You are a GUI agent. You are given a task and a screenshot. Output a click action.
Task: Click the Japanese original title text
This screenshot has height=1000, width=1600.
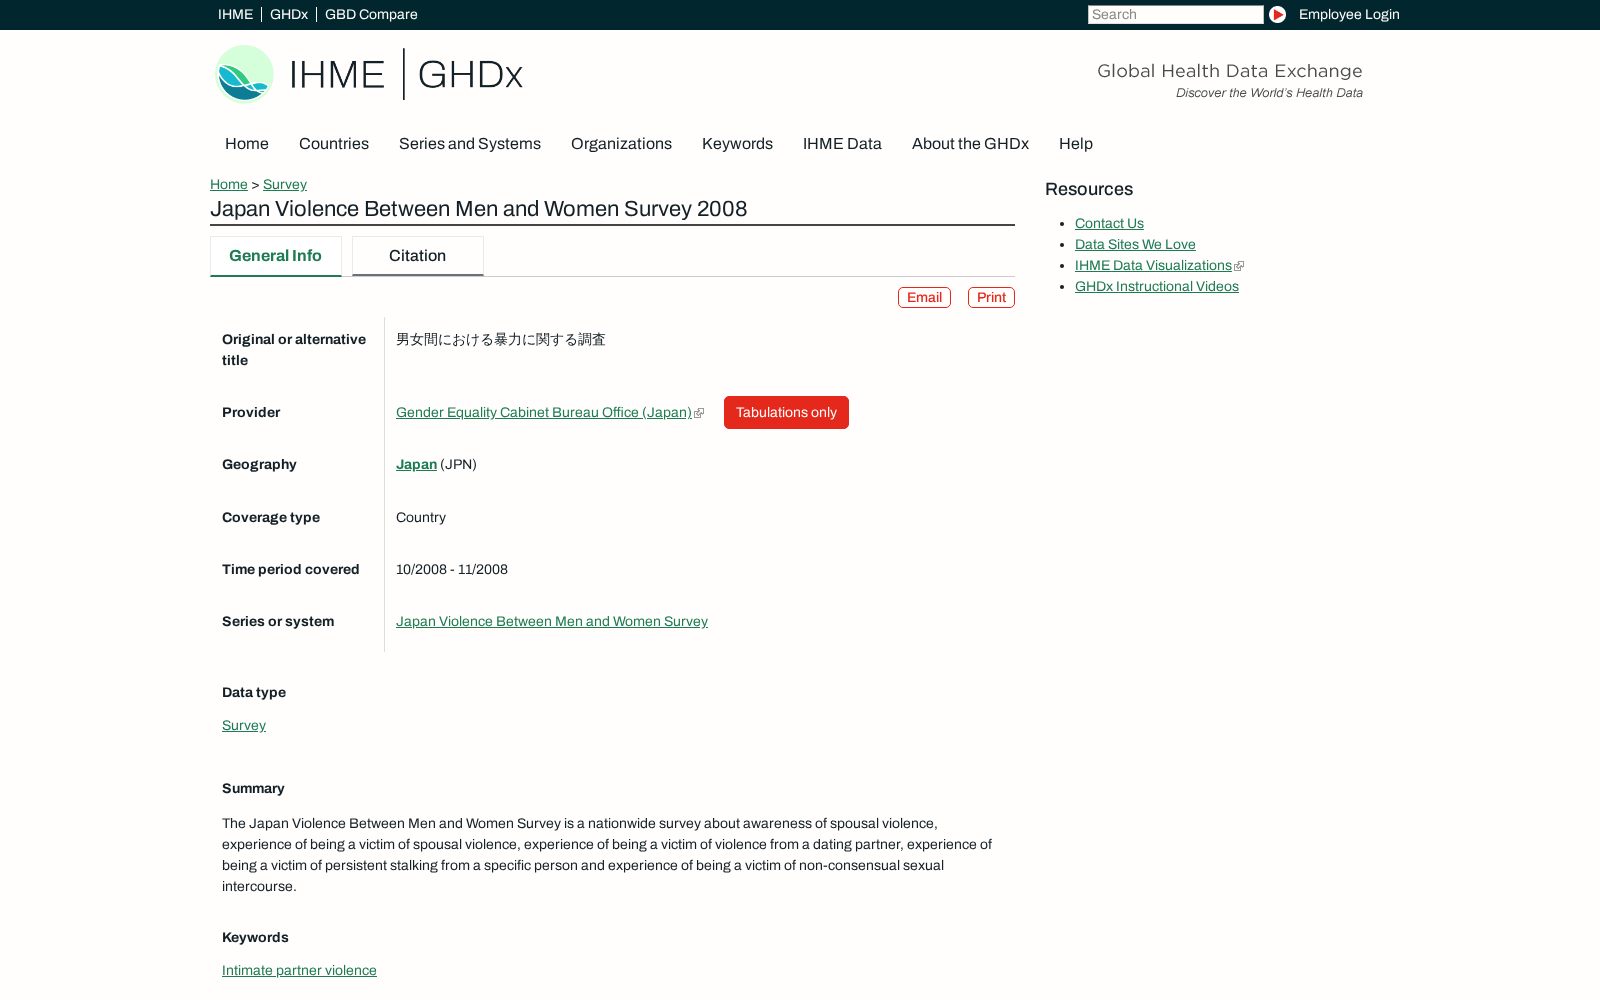501,339
